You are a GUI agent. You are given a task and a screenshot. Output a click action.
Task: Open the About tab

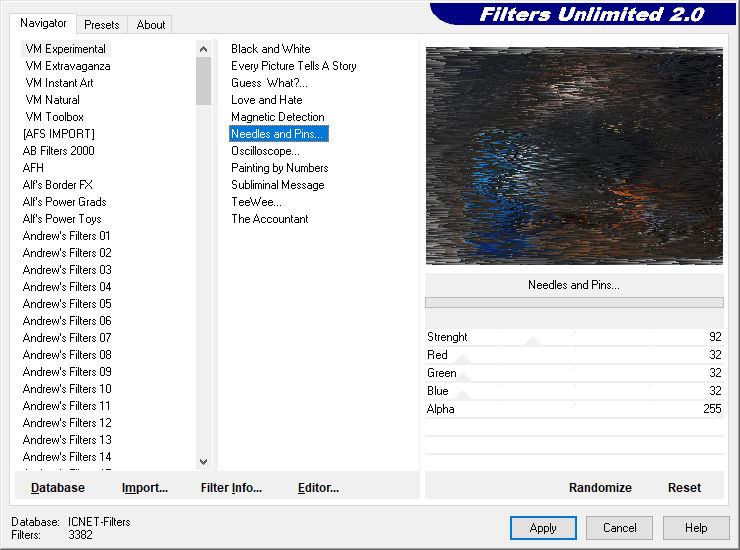[x=151, y=25]
